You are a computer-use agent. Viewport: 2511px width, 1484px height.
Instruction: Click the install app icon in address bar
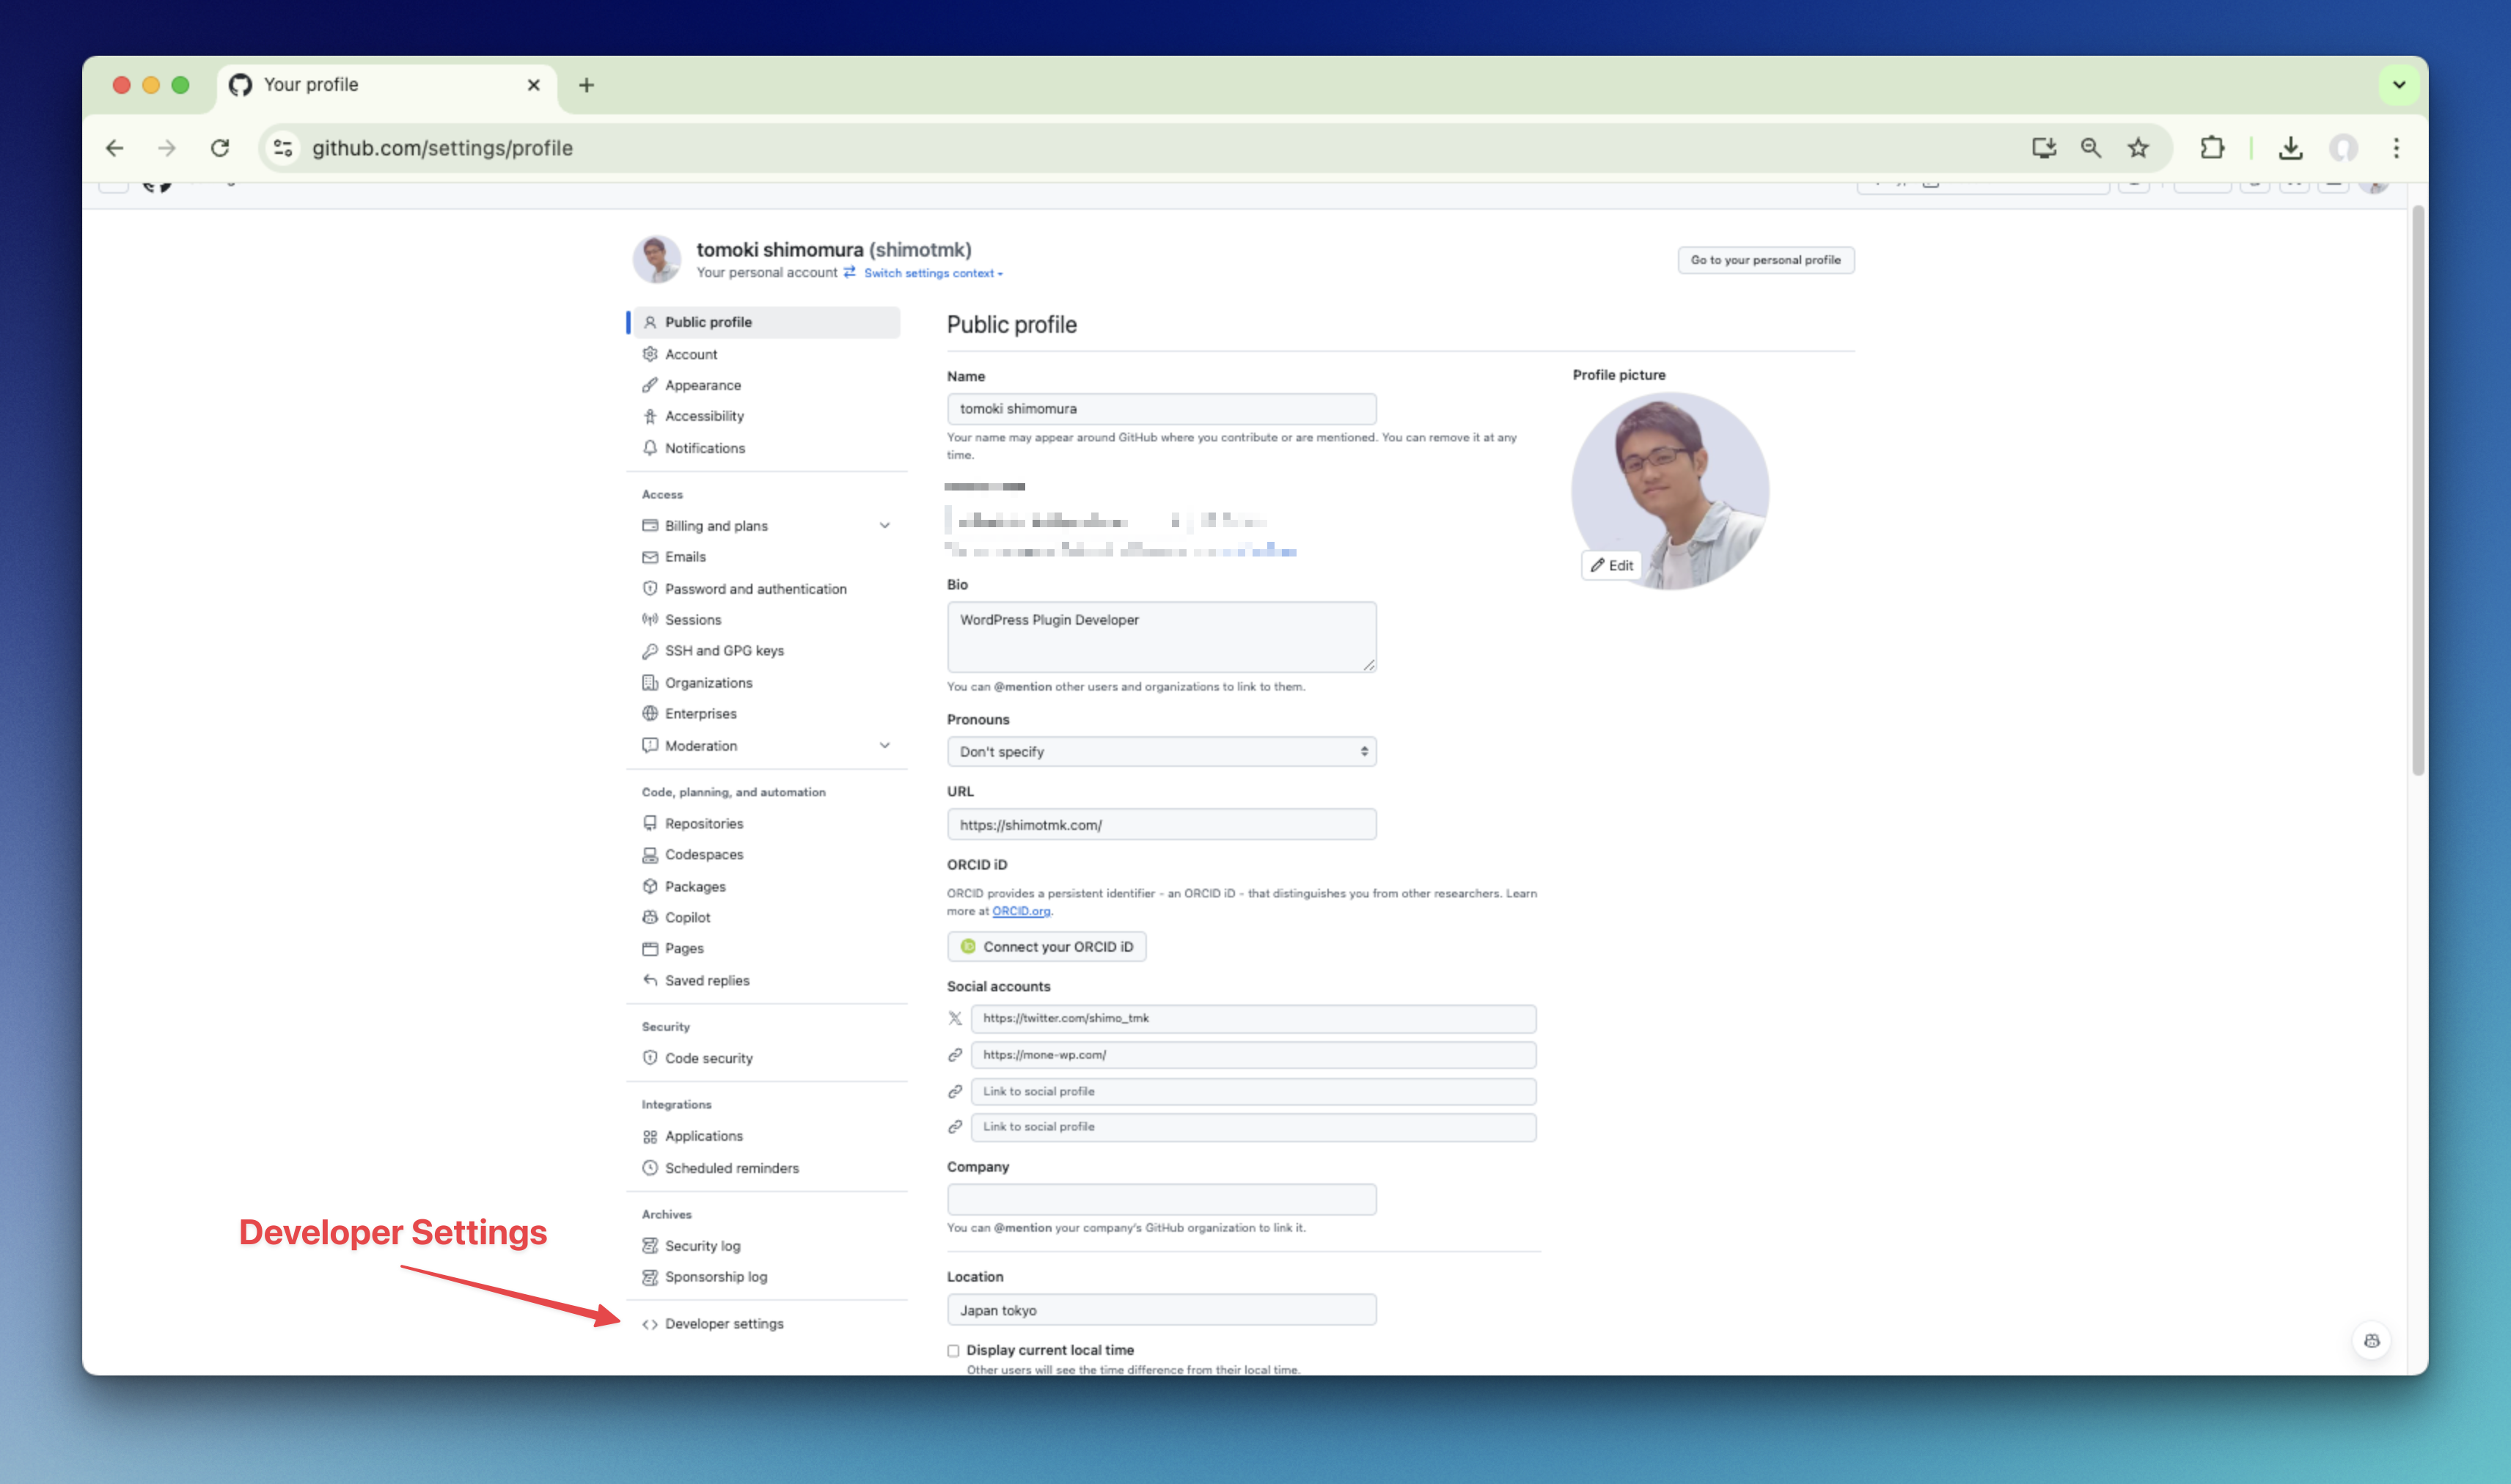(2043, 148)
